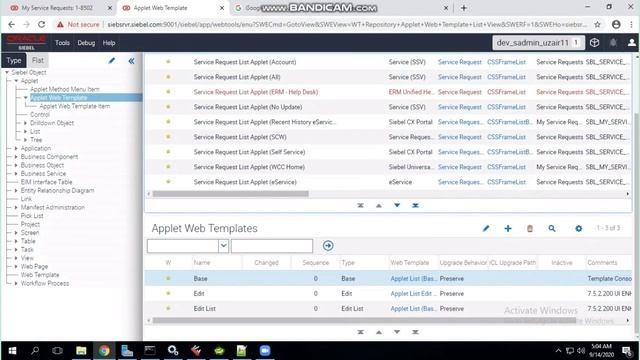The height and width of the screenshot is (360, 640).
Task: Reload the browser page
Action: coord(41,24)
